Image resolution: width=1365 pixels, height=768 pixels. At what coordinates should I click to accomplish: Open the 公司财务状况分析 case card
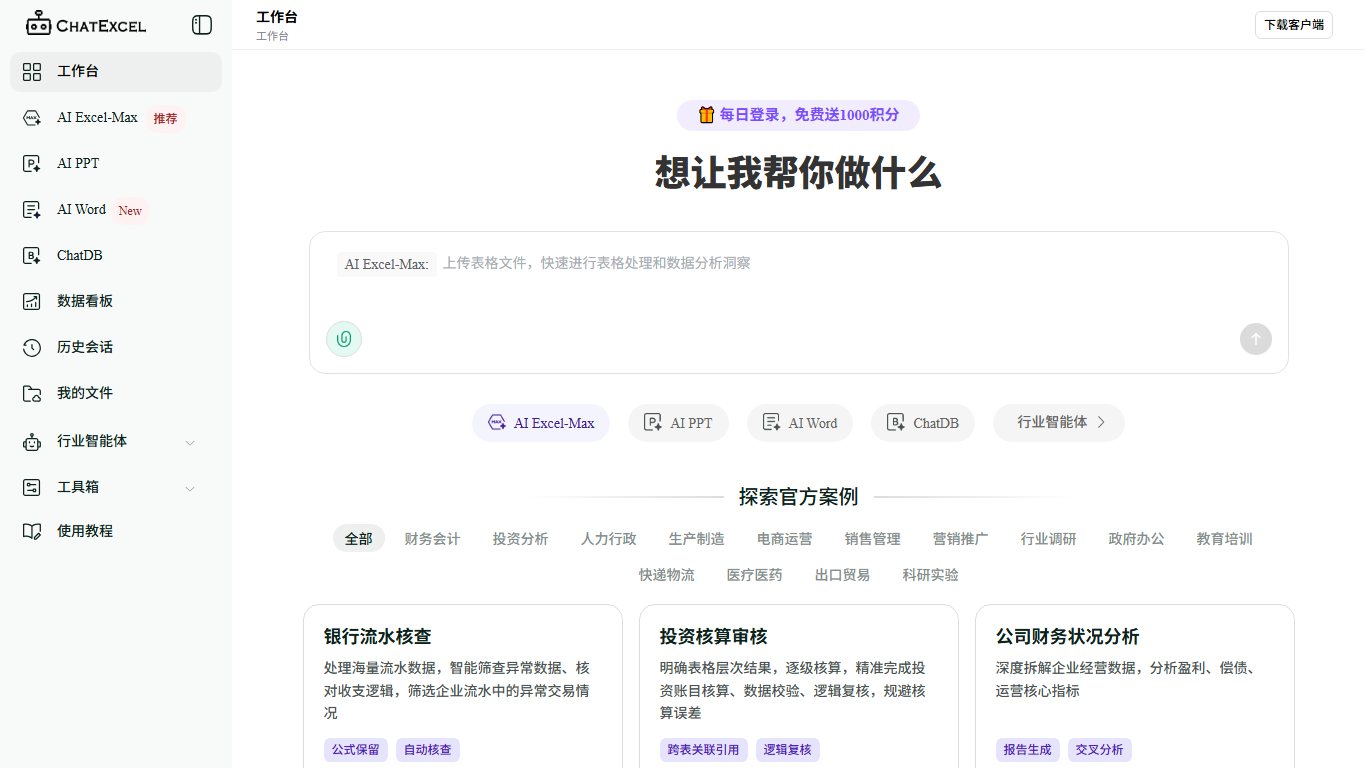point(1135,686)
